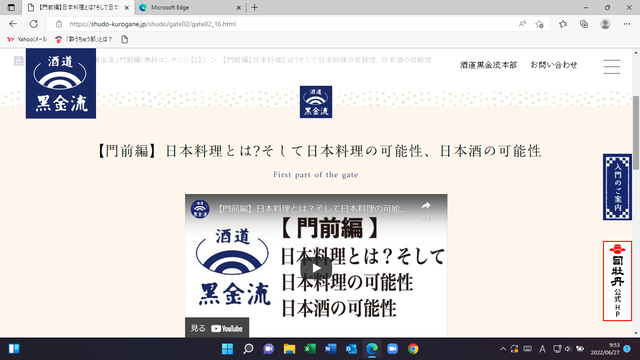Open the notification count badge

tap(627, 349)
